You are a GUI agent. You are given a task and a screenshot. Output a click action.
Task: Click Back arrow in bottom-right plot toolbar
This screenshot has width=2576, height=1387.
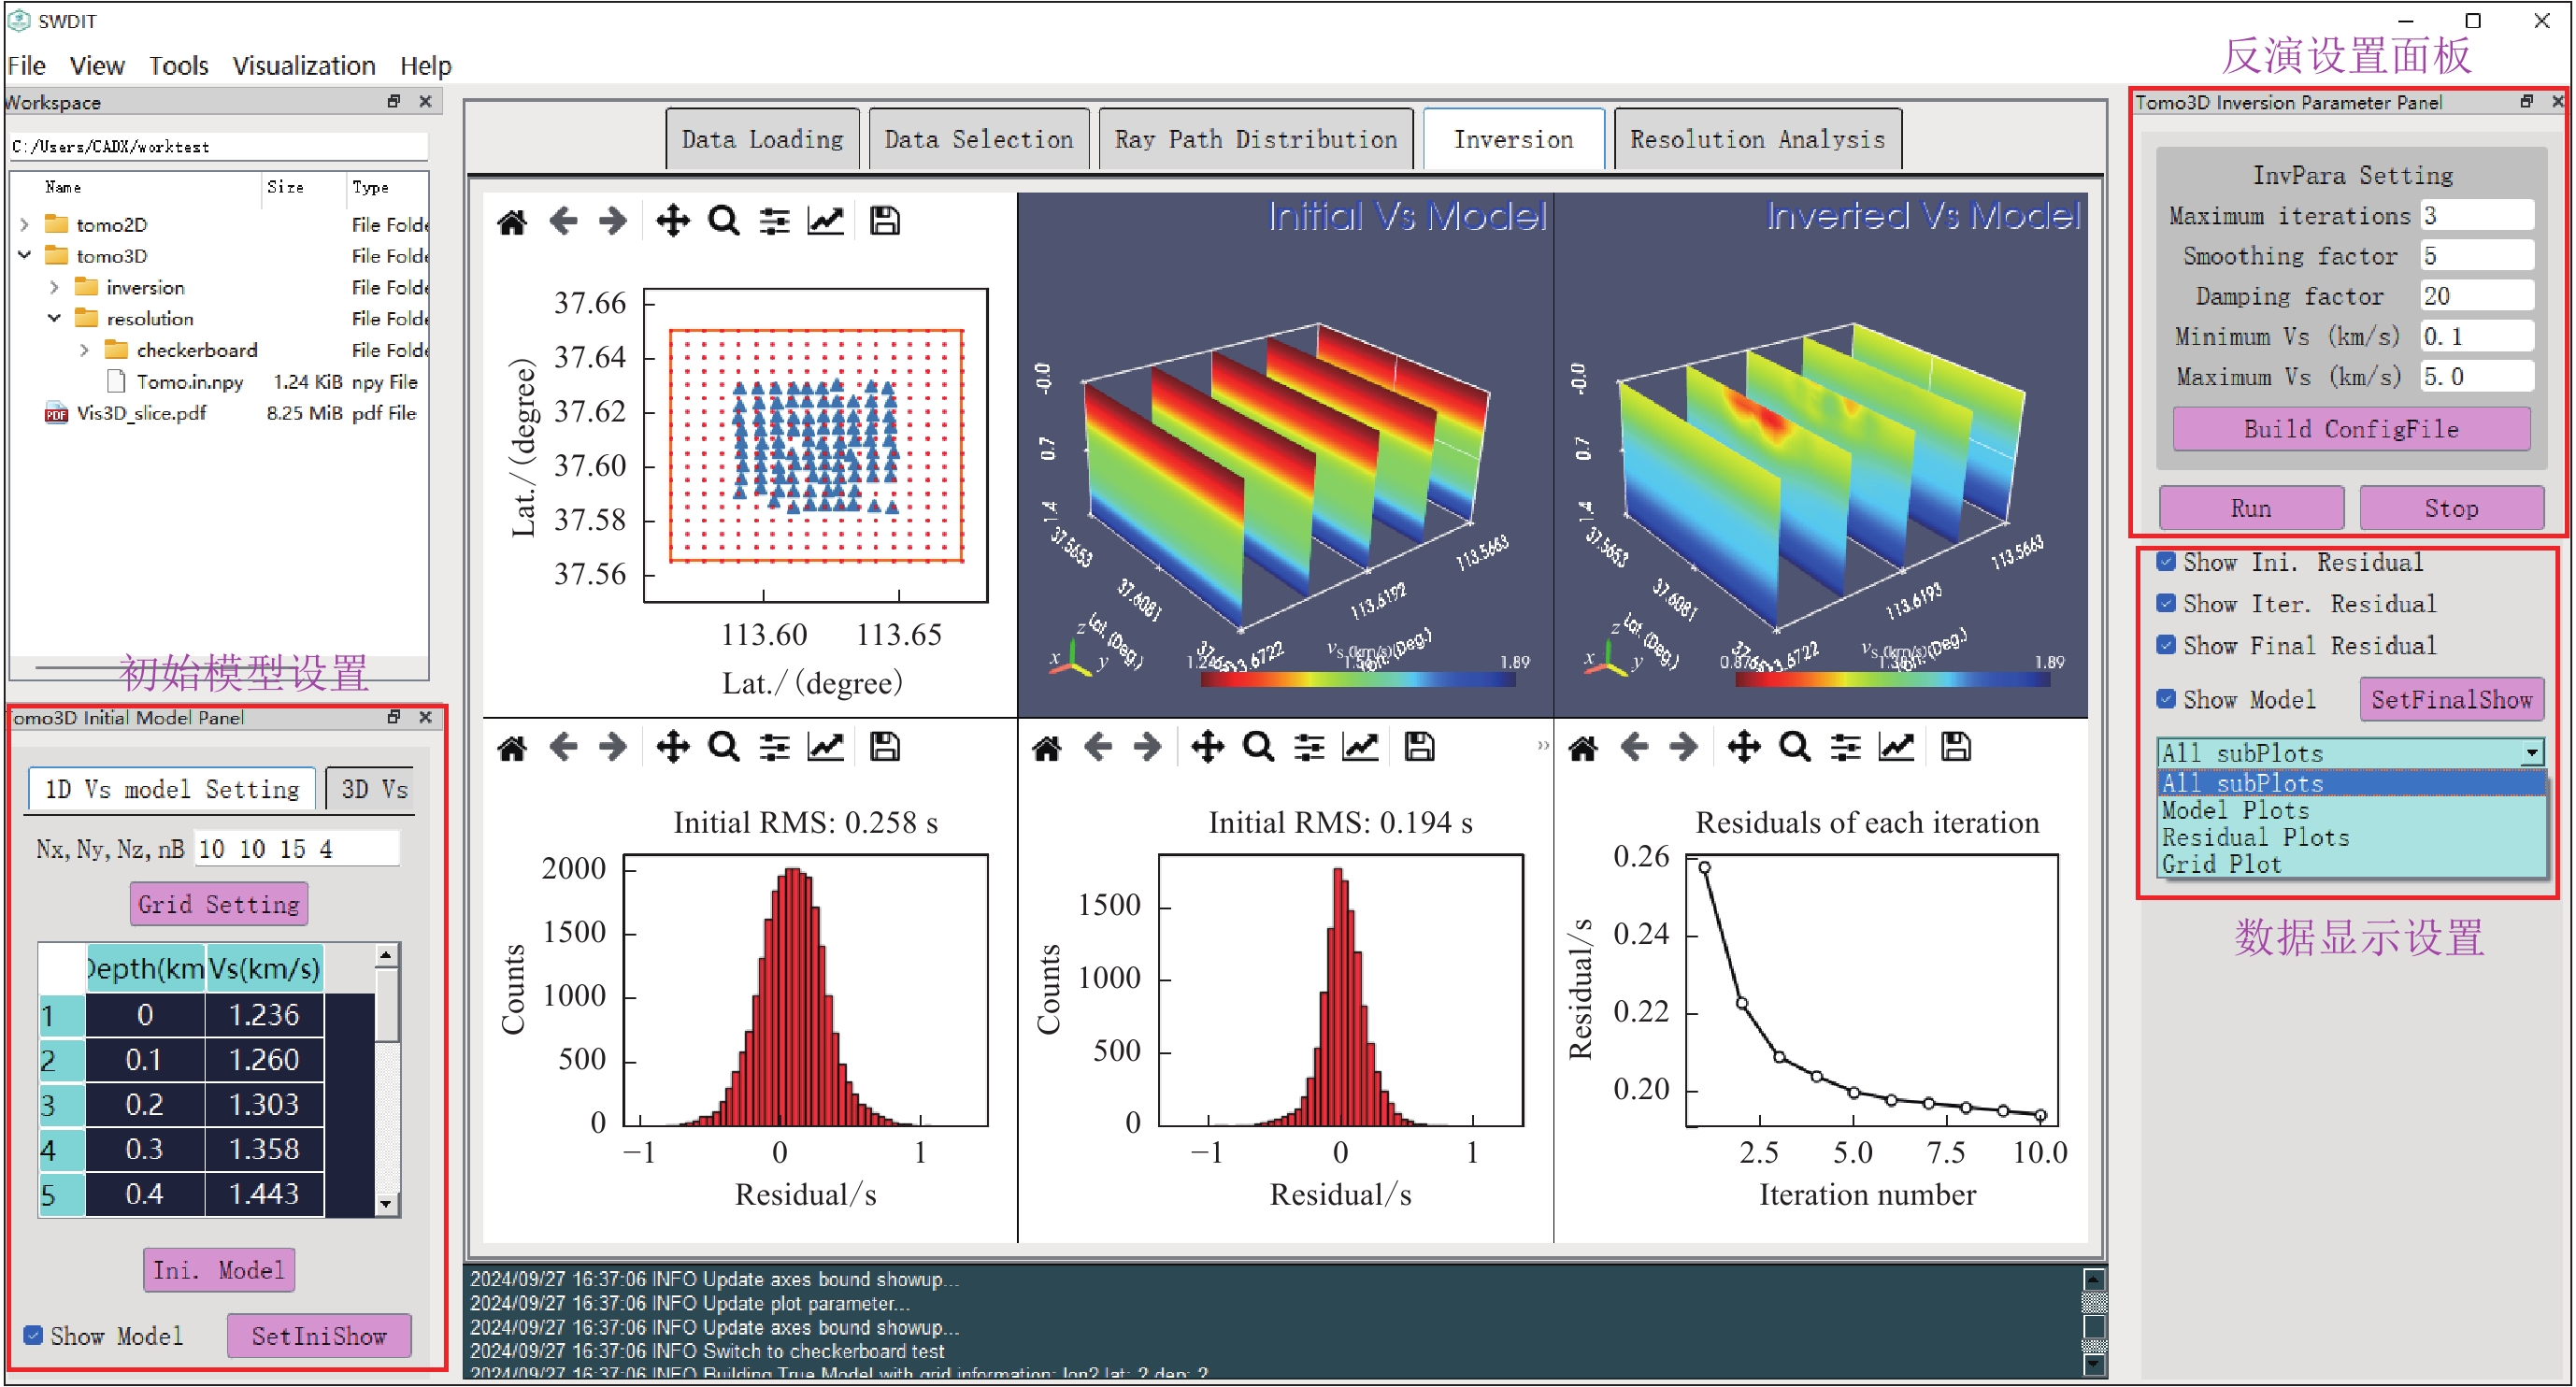[1634, 747]
